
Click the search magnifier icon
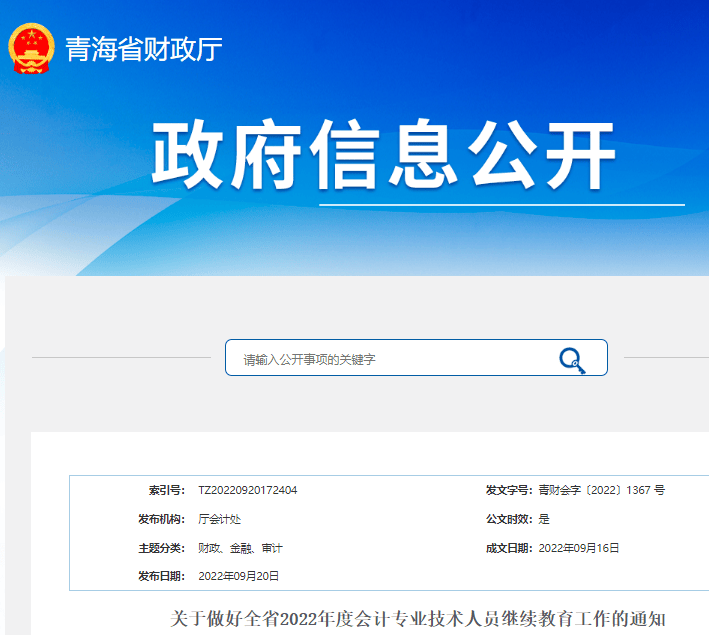[x=572, y=360]
